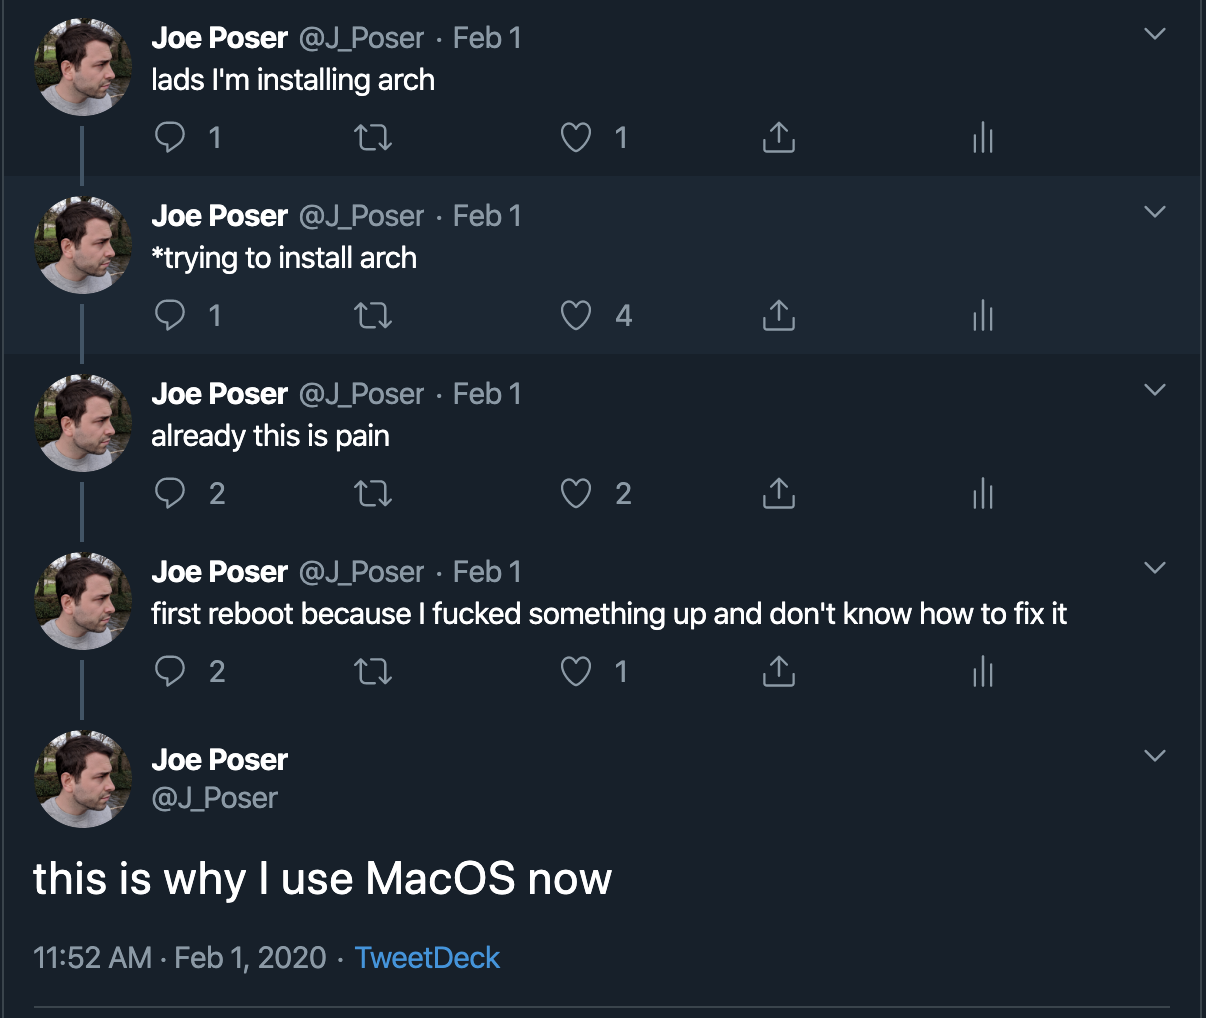This screenshot has height=1018, width=1206.
Task: View analytics for "already this is pain" tweet
Action: click(983, 494)
